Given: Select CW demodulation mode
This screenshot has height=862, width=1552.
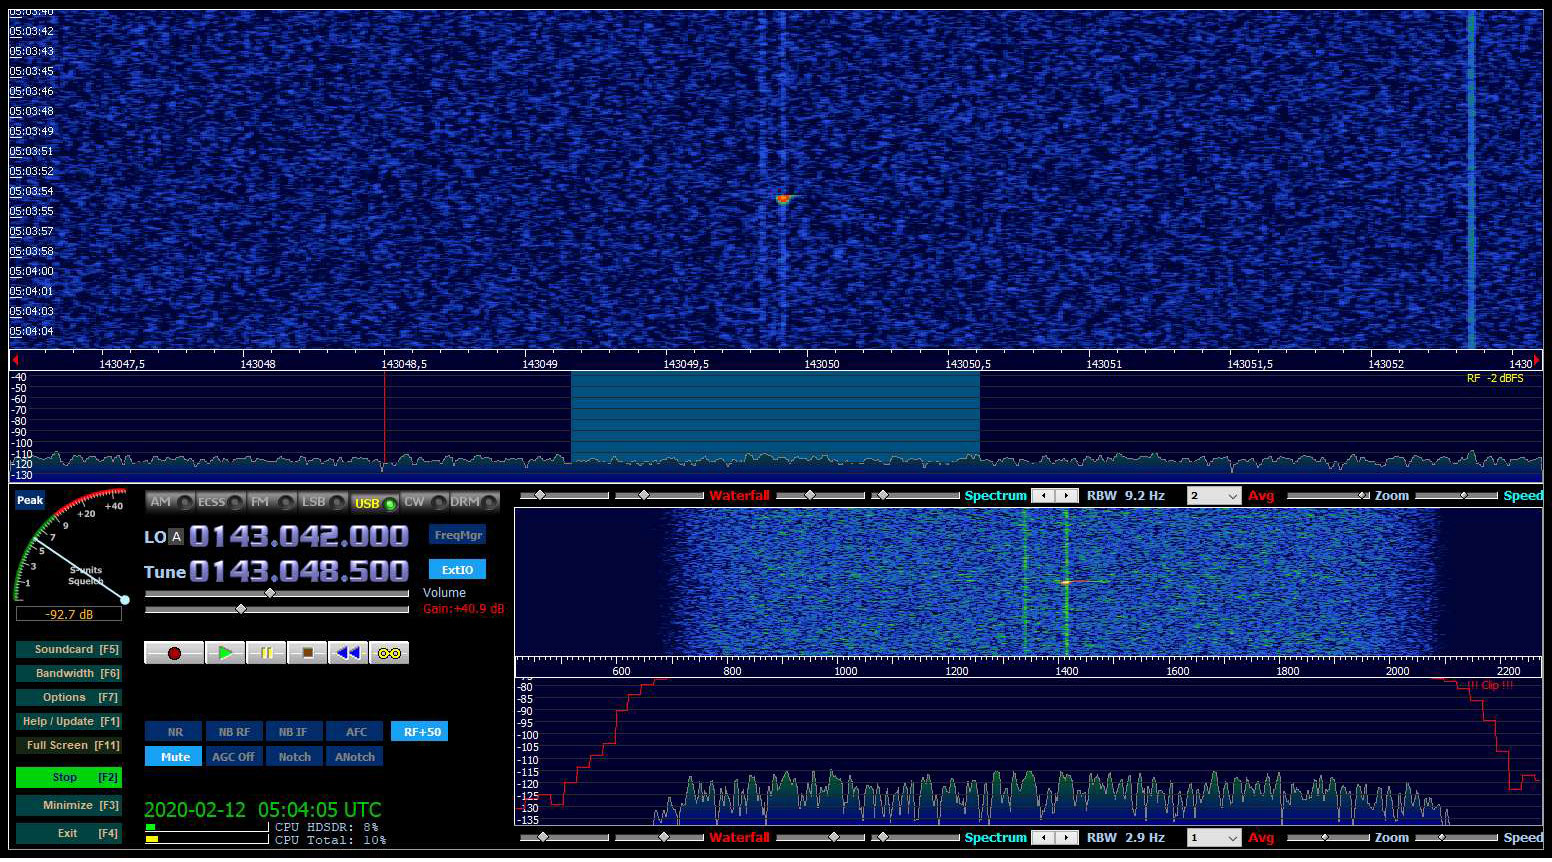Looking at the screenshot, I should pyautogui.click(x=424, y=502).
